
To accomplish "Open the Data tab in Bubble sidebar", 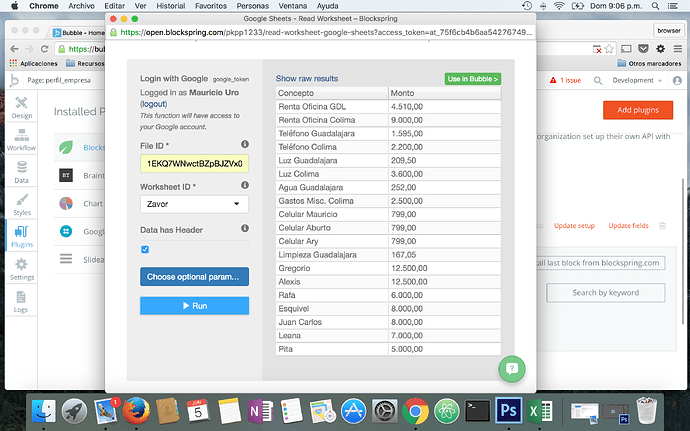I will [x=22, y=172].
